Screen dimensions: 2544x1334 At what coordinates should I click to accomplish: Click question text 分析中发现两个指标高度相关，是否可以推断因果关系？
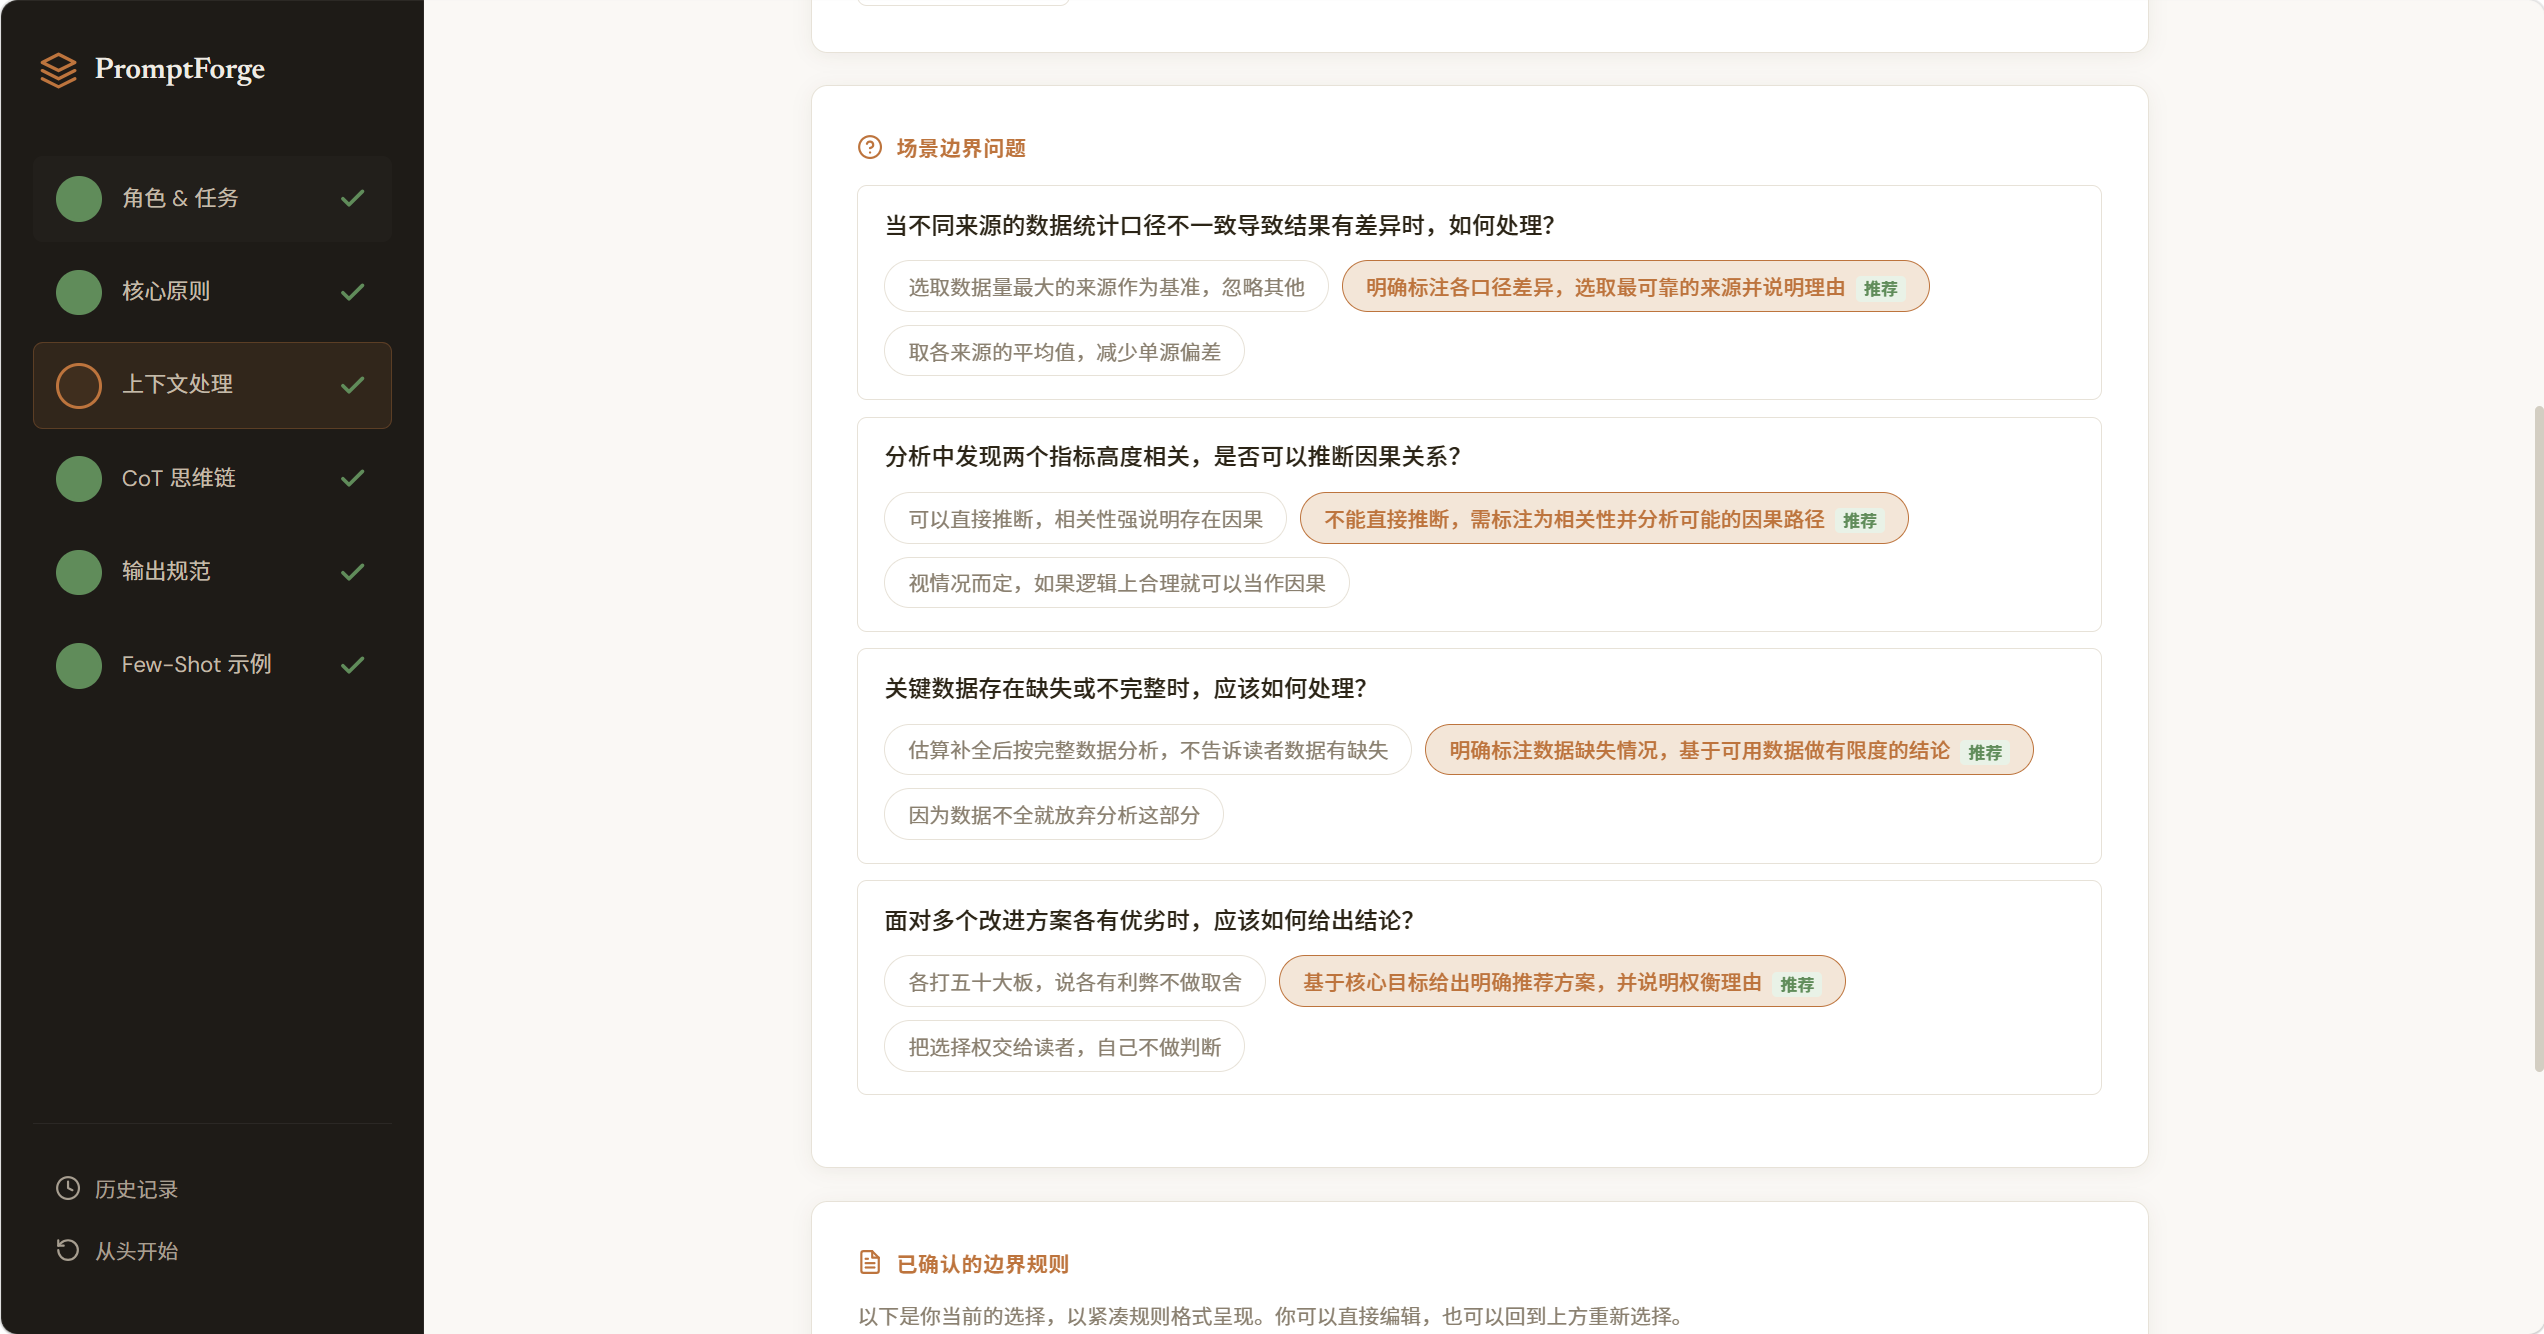1173,457
